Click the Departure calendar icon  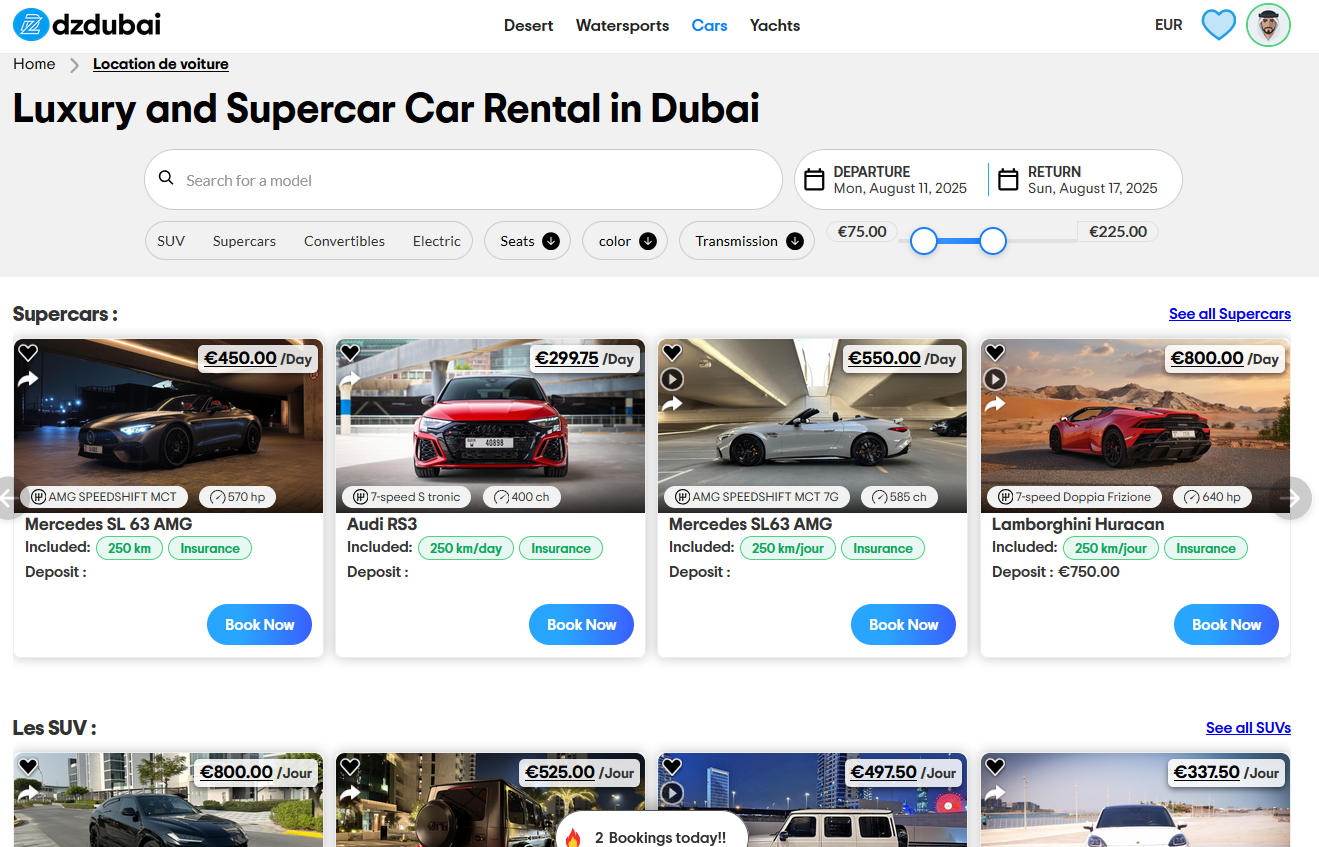pyautogui.click(x=815, y=180)
